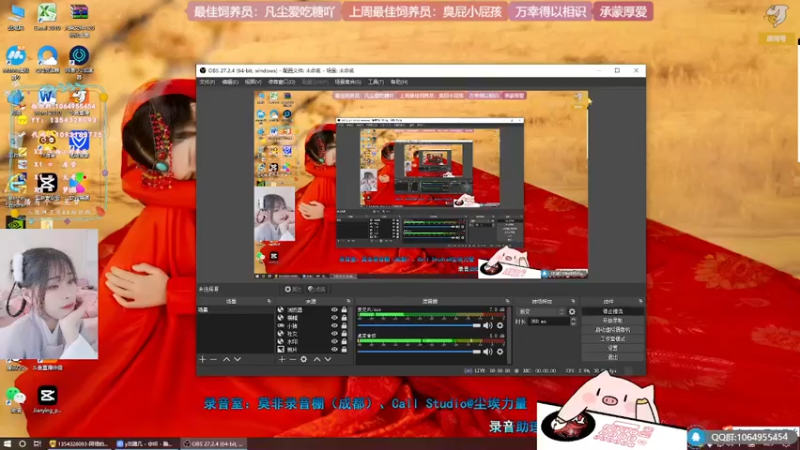Viewport: 800px width, 450px height.
Task: Open Excel 2010 desktop shortcut
Action: [47, 17]
